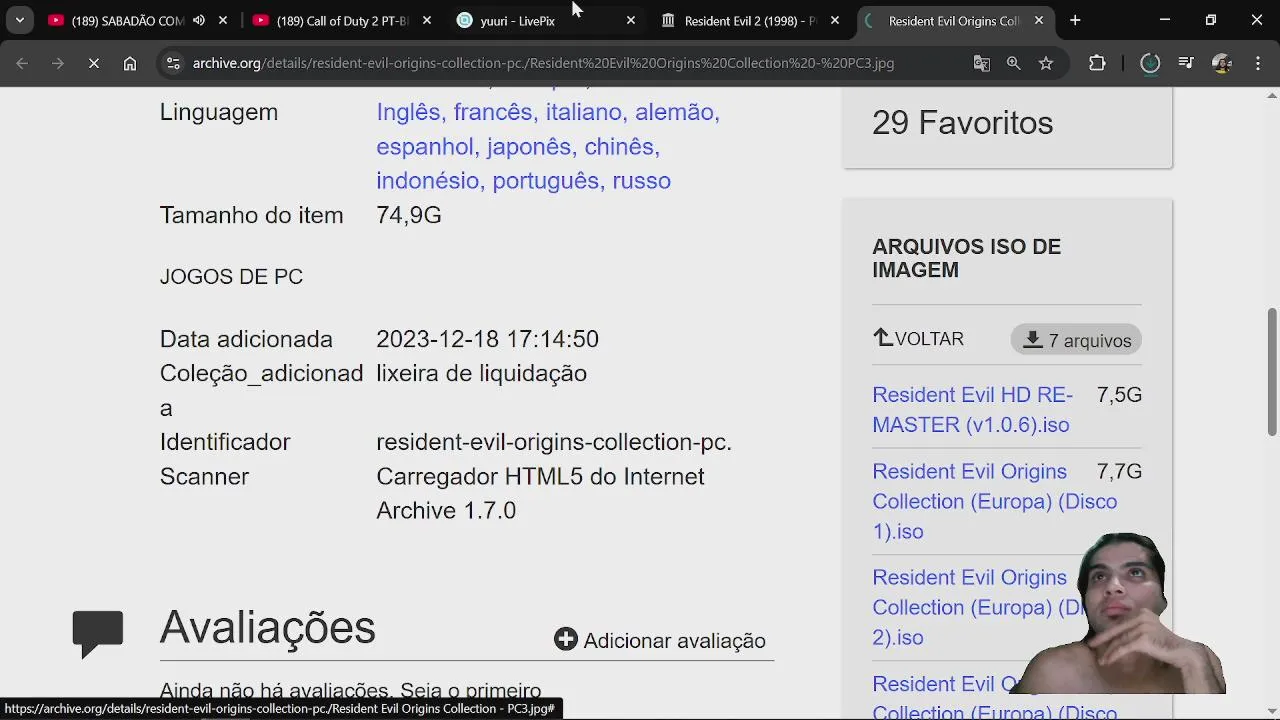Image resolution: width=1280 pixels, height=720 pixels.
Task: Close the yuuri - LivePix tab
Action: pyautogui.click(x=631, y=20)
